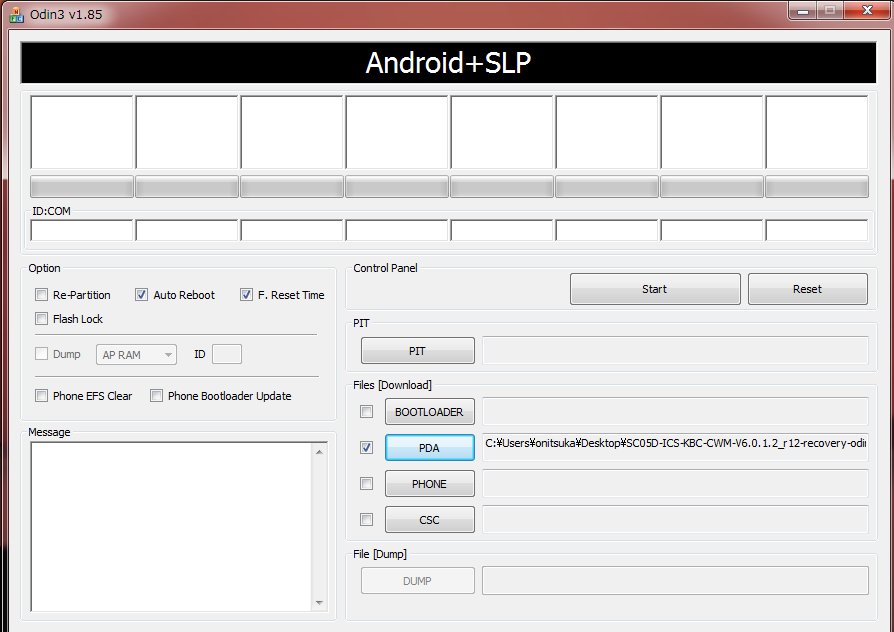Tick the BOOTLOADER file checkbox

click(x=367, y=412)
